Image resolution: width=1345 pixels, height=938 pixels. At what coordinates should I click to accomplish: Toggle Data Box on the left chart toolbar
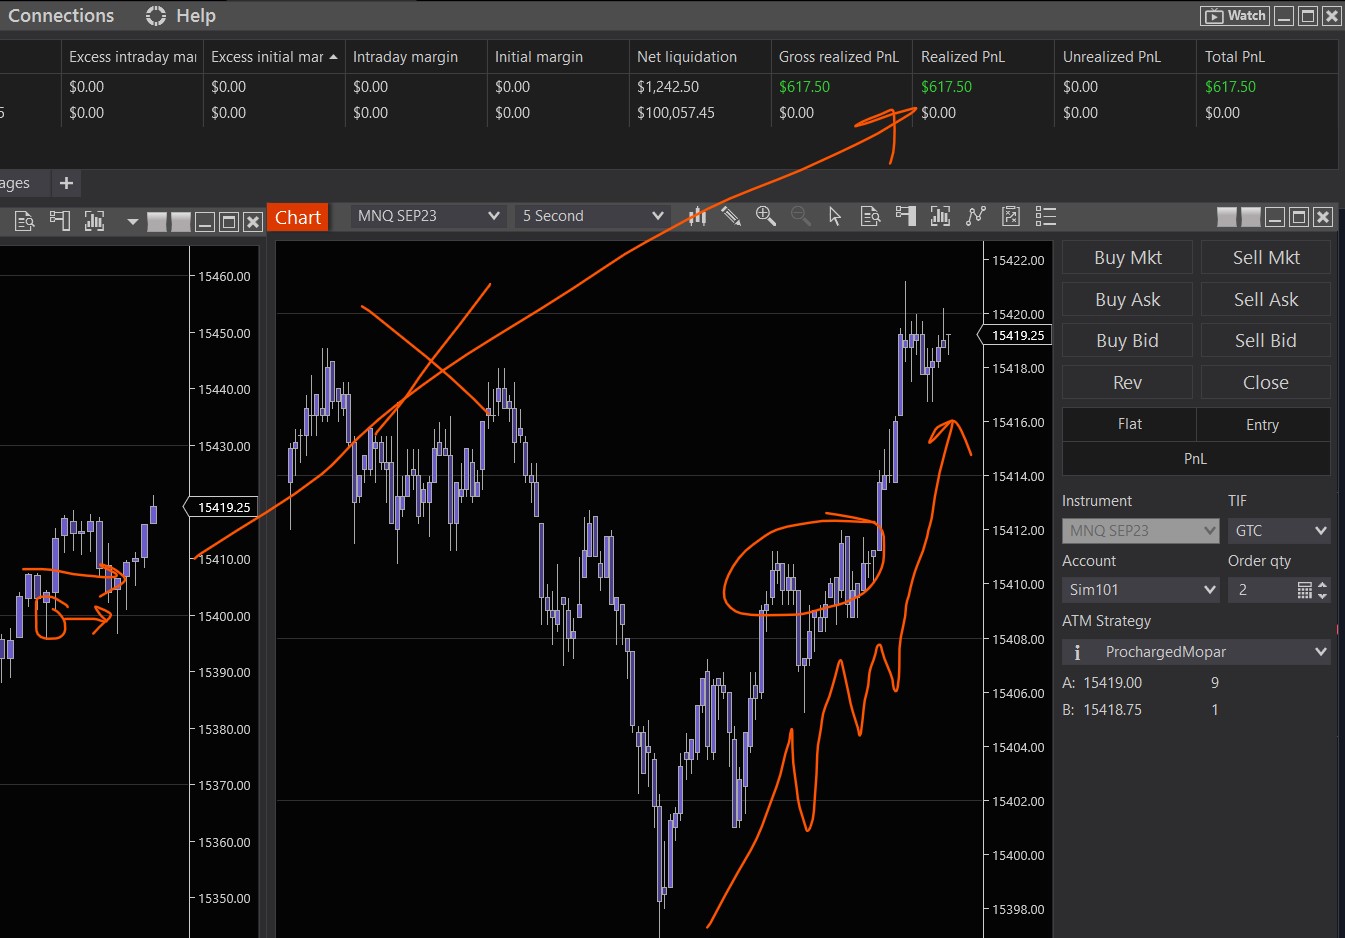(x=24, y=221)
